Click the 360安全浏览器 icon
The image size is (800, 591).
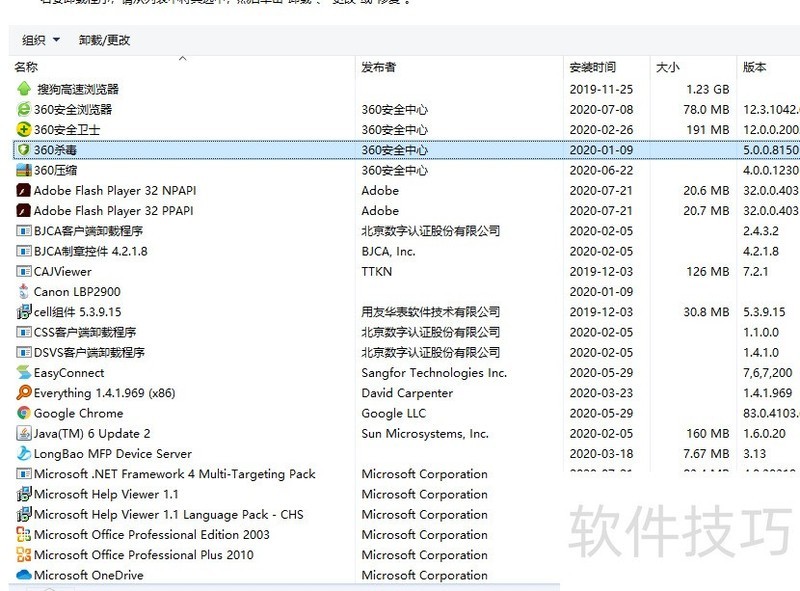[24, 109]
